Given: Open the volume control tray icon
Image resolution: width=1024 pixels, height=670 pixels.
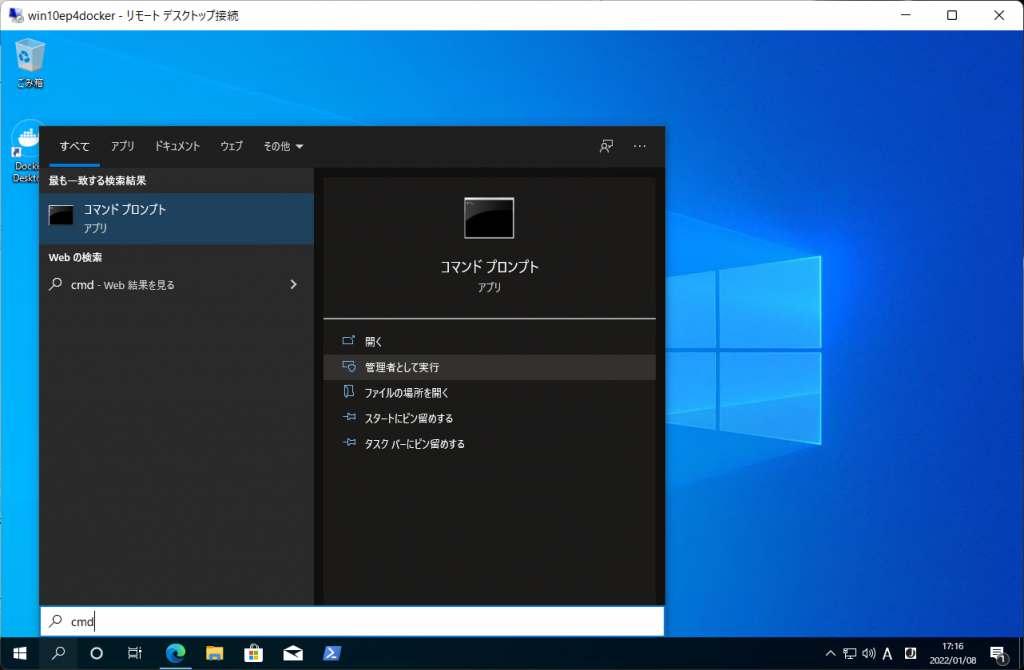Looking at the screenshot, I should click(869, 653).
